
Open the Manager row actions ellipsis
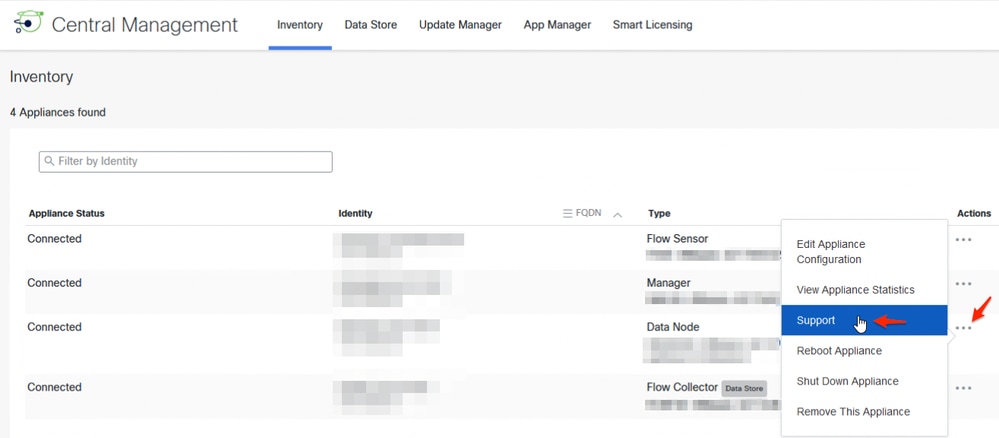click(963, 284)
